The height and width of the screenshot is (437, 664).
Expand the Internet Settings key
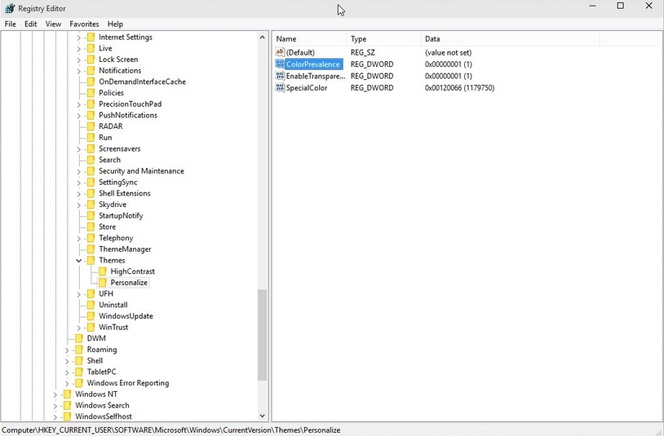(79, 38)
